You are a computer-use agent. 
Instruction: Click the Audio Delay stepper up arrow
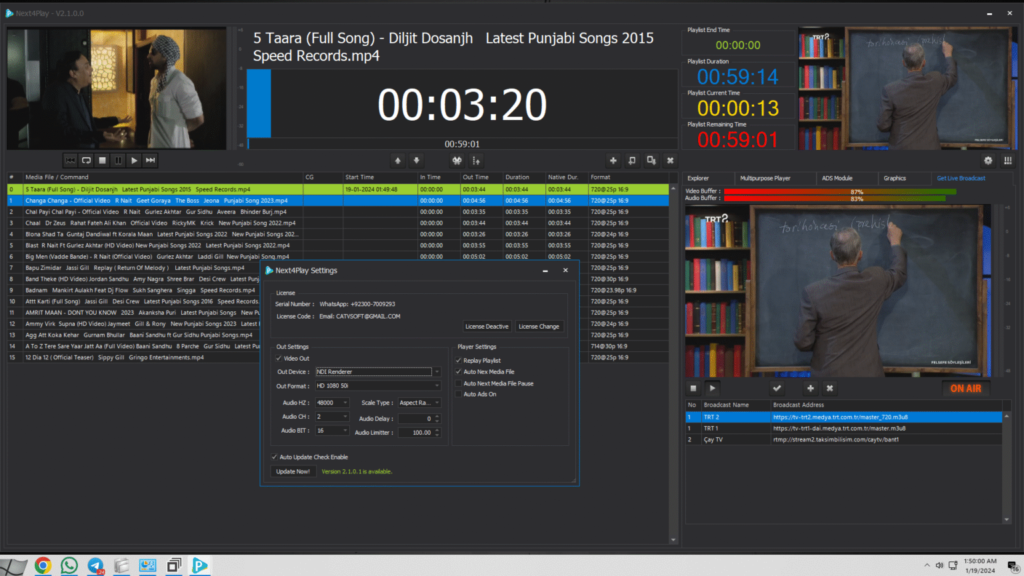pos(436,414)
